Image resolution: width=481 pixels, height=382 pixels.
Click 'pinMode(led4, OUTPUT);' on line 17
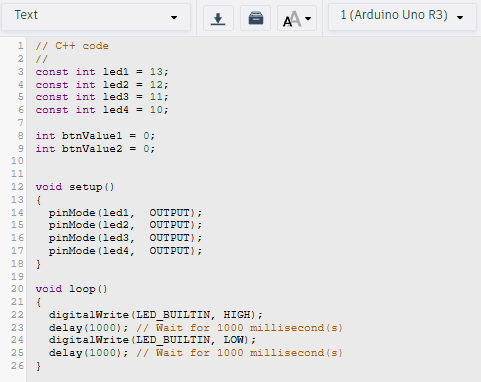[x=125, y=251]
